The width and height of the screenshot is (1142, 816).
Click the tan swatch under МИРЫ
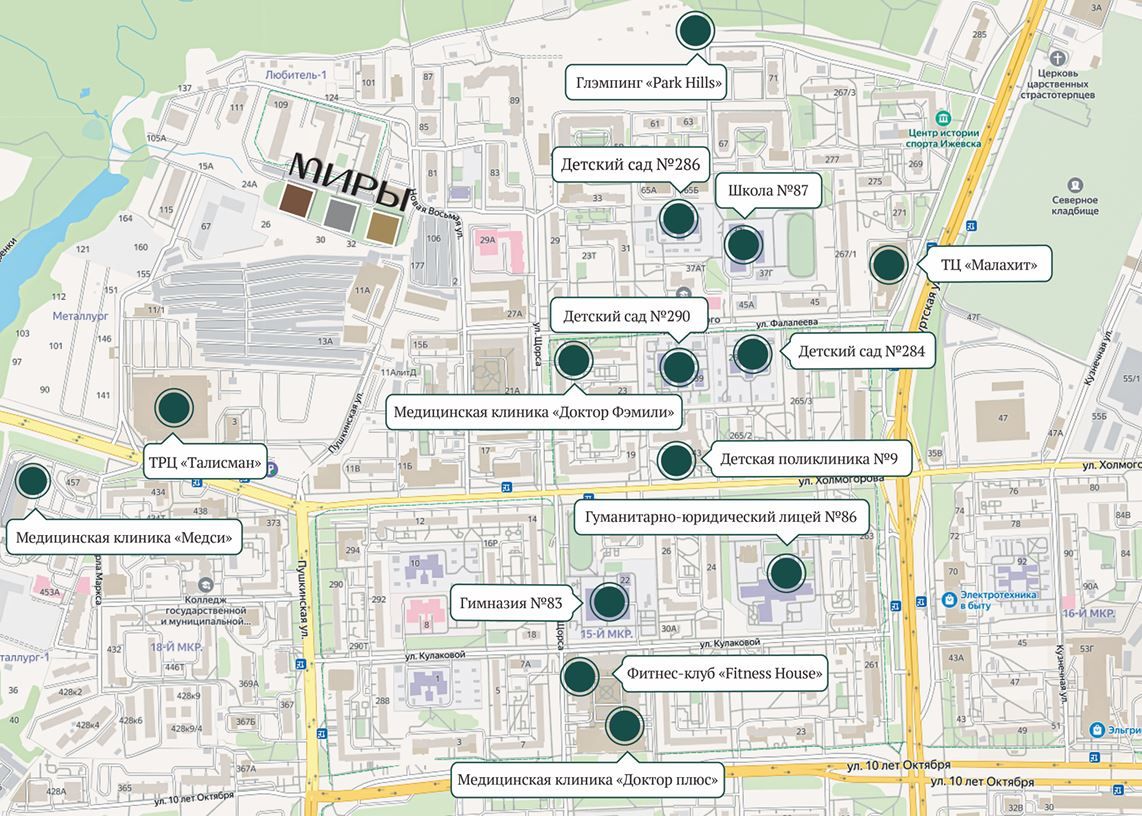tap(383, 226)
